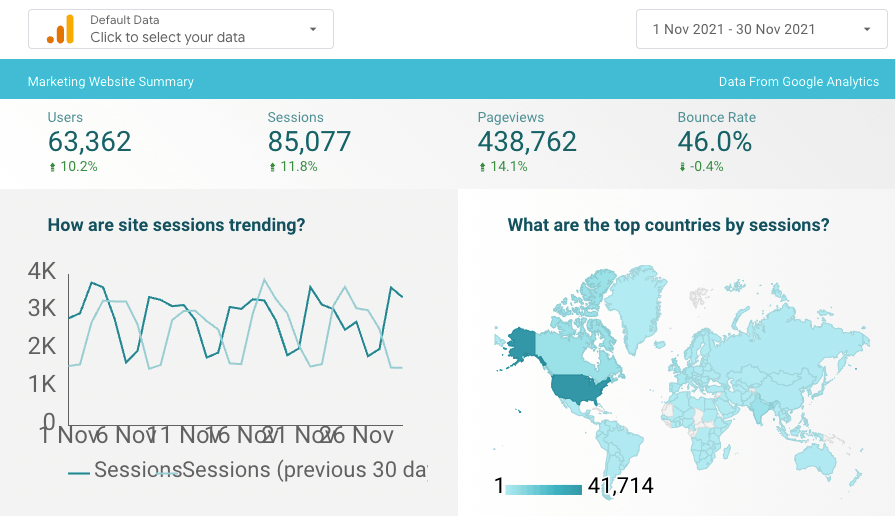
Task: Click the Sessions scorecard label
Action: [296, 117]
